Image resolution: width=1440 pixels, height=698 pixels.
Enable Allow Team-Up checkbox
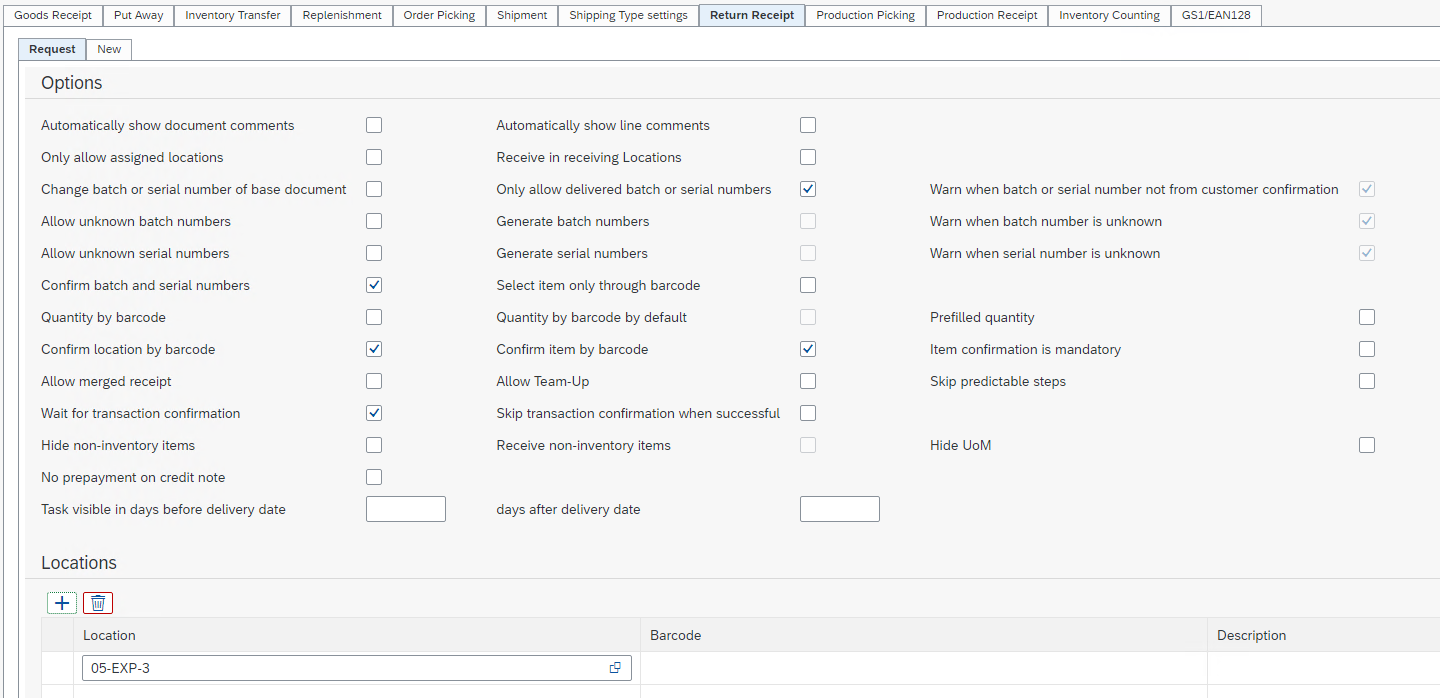(x=808, y=381)
